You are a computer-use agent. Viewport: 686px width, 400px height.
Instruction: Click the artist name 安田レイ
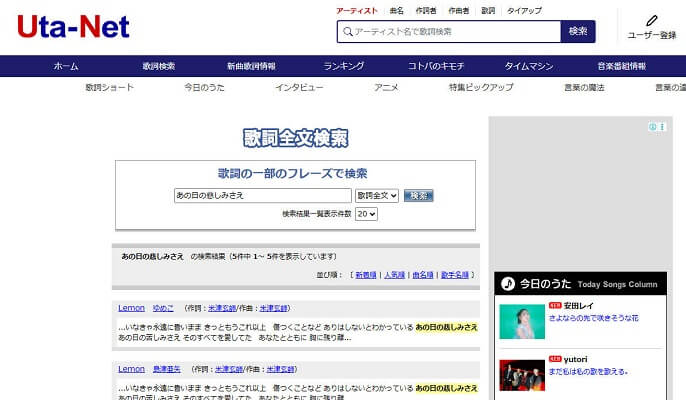[578, 305]
